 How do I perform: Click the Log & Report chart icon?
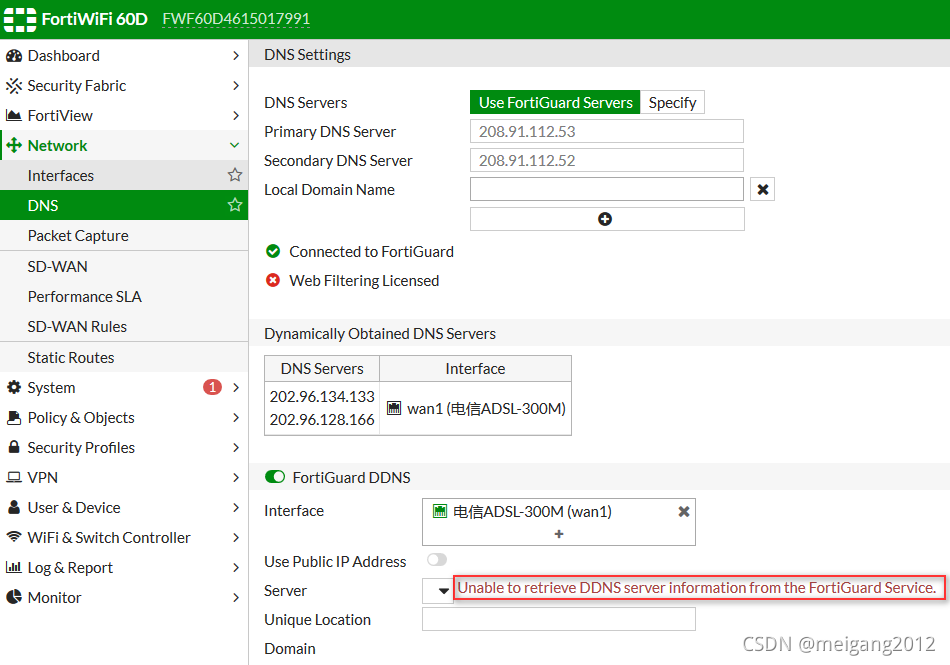[x=13, y=567]
